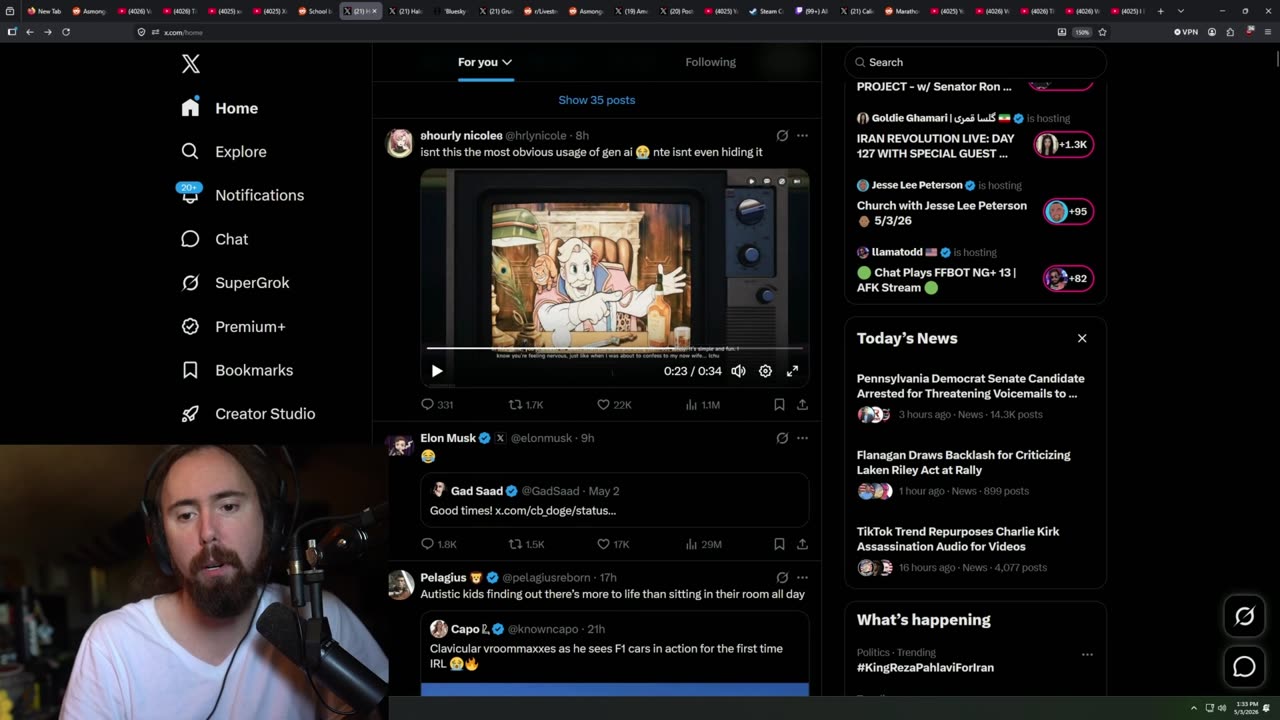Image resolution: width=1280 pixels, height=720 pixels.
Task: Open Pelagius profile name
Action: pyautogui.click(x=443, y=578)
